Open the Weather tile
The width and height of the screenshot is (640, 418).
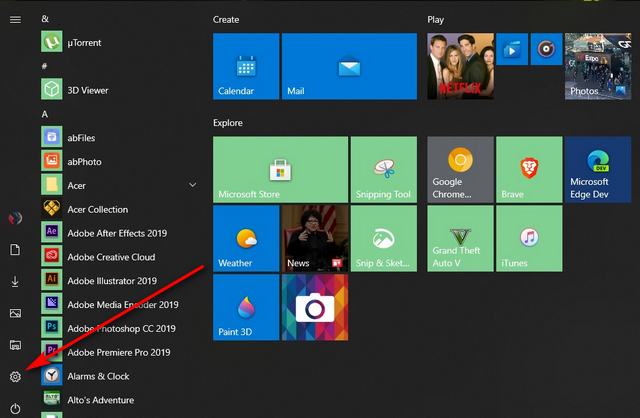tap(246, 238)
